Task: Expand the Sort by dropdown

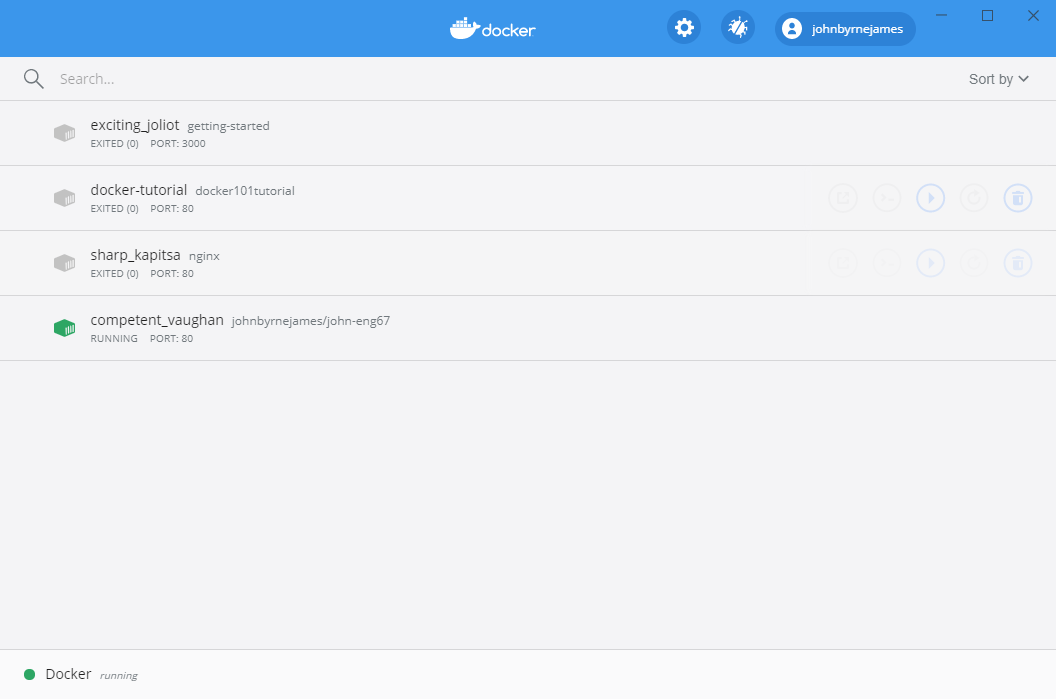Action: pyautogui.click(x=999, y=79)
